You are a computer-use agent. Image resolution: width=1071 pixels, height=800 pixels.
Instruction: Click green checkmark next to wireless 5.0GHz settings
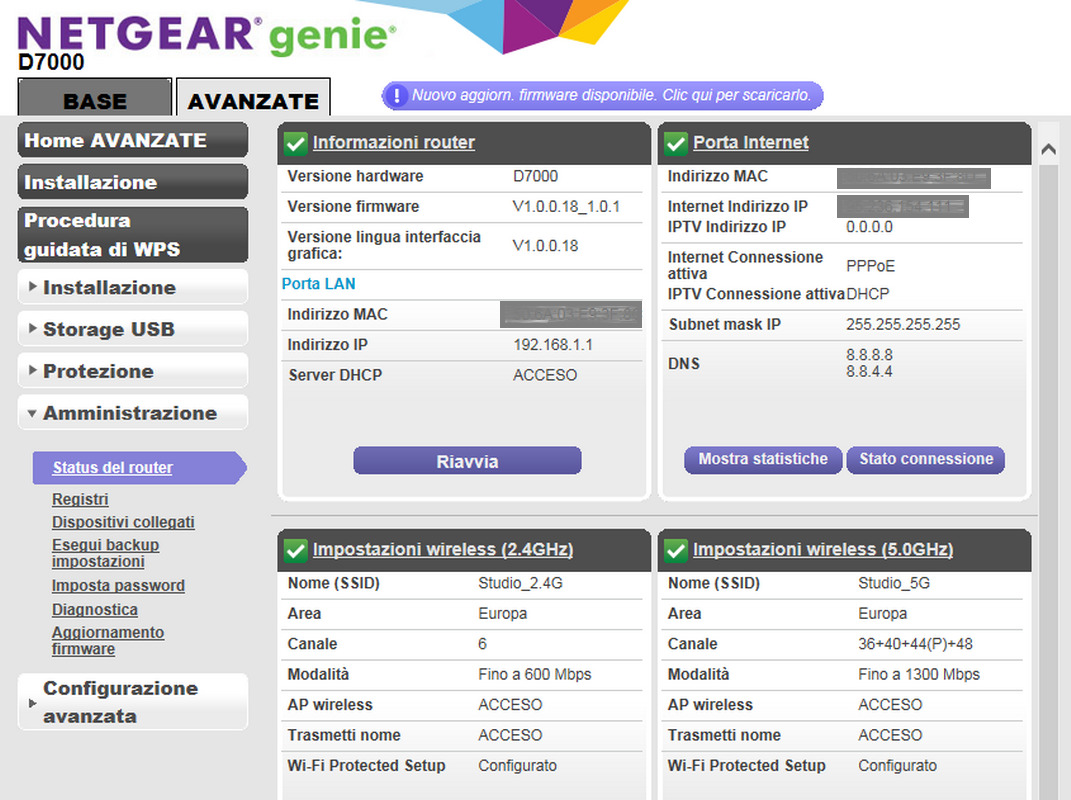point(675,550)
